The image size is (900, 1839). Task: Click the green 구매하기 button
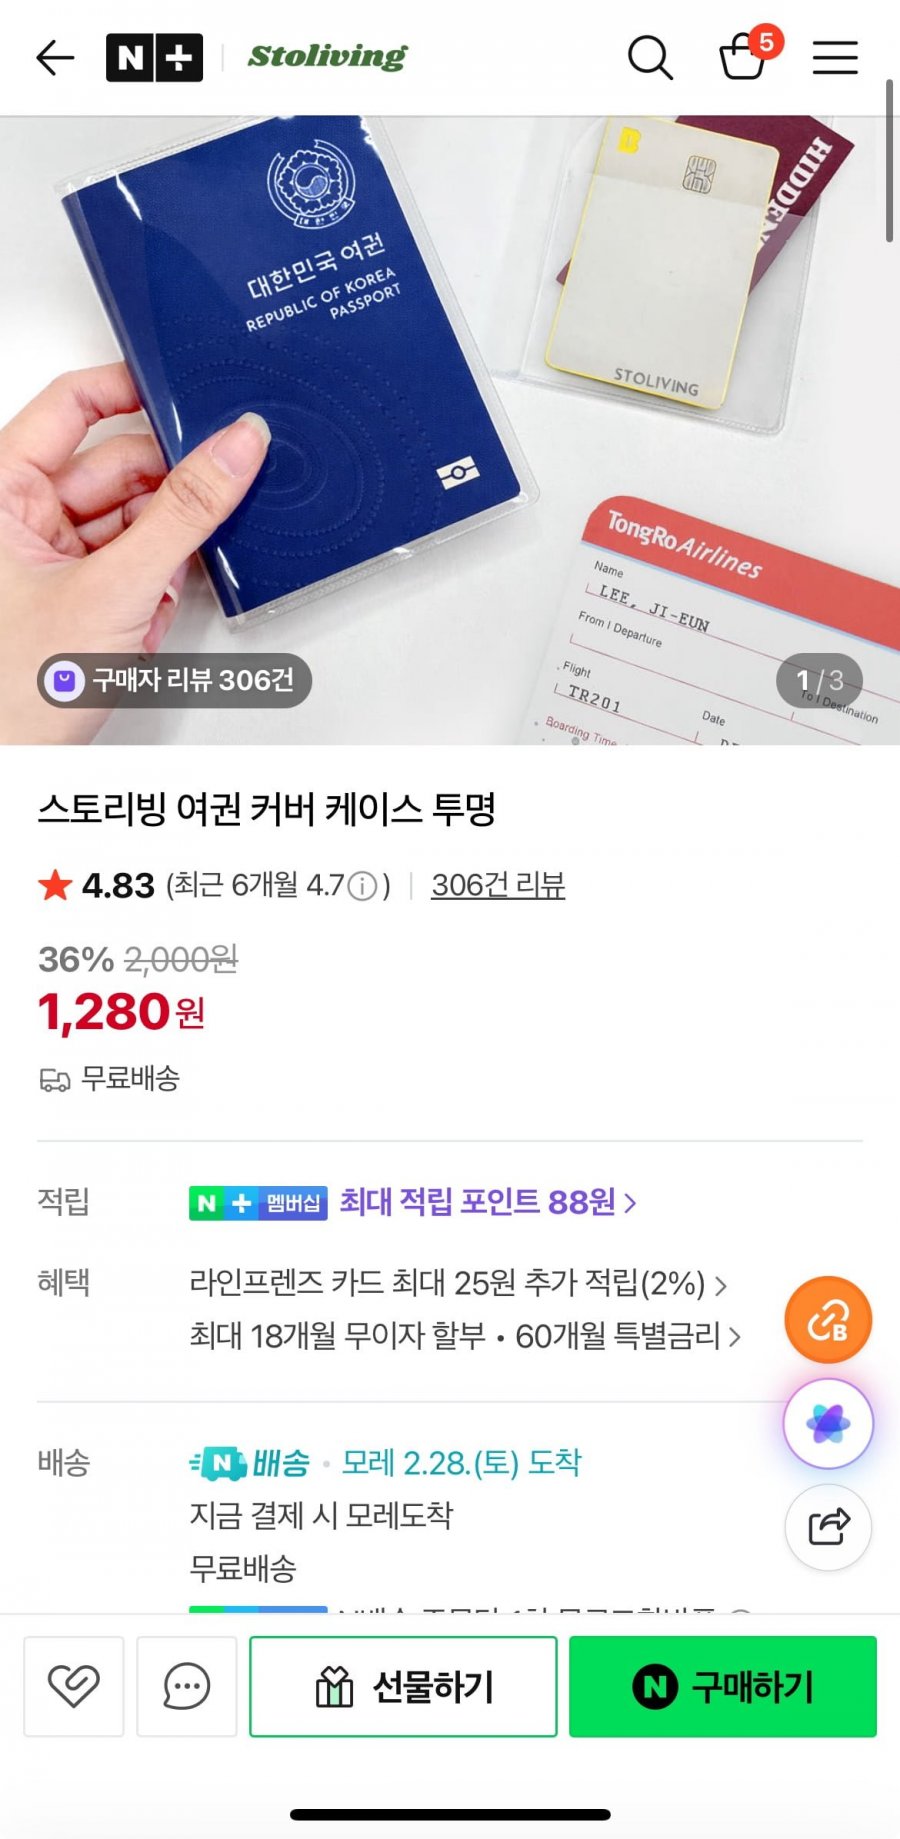[723, 1686]
